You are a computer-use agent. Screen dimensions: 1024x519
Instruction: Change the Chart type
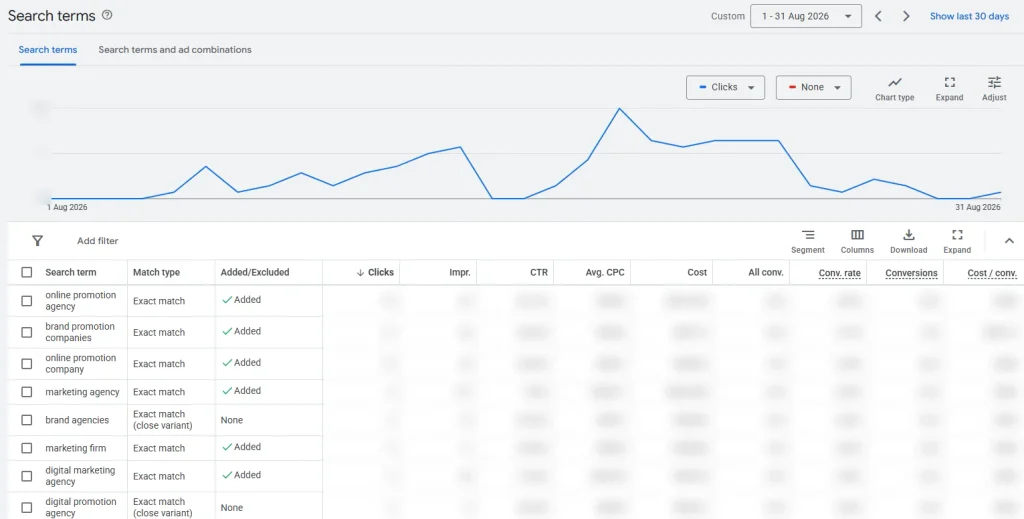(x=895, y=89)
